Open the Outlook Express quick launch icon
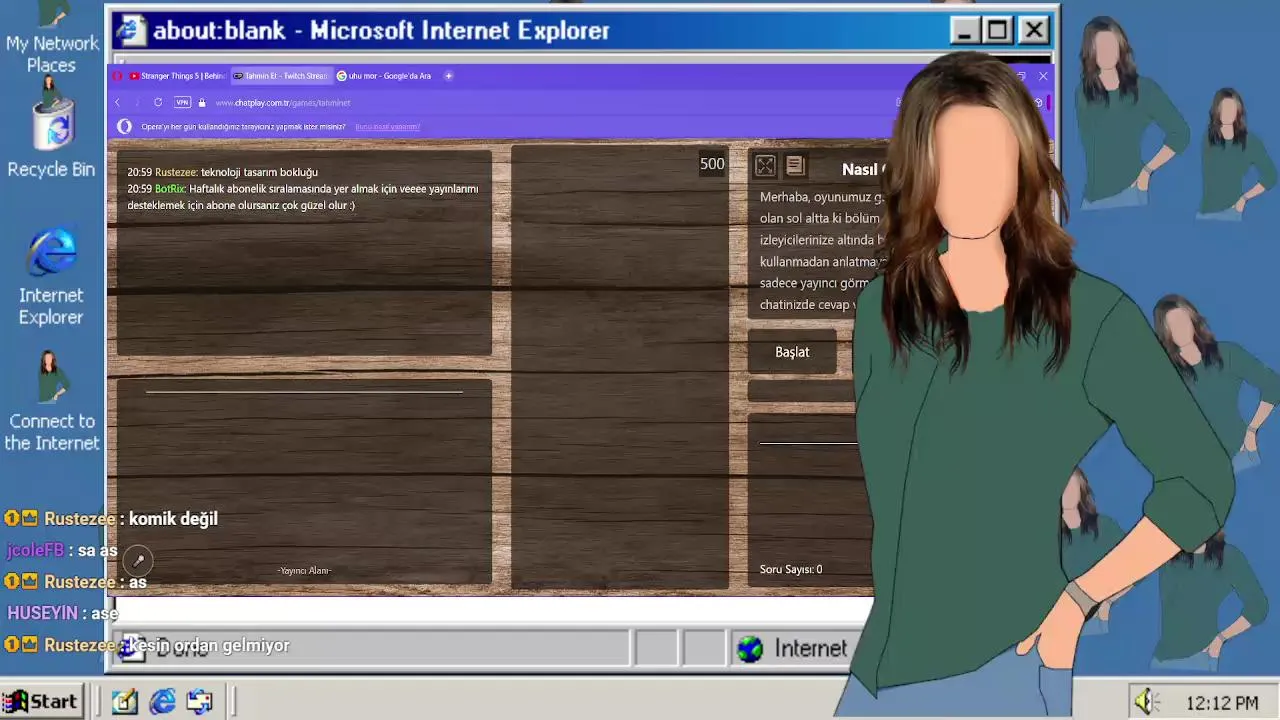 [200, 702]
